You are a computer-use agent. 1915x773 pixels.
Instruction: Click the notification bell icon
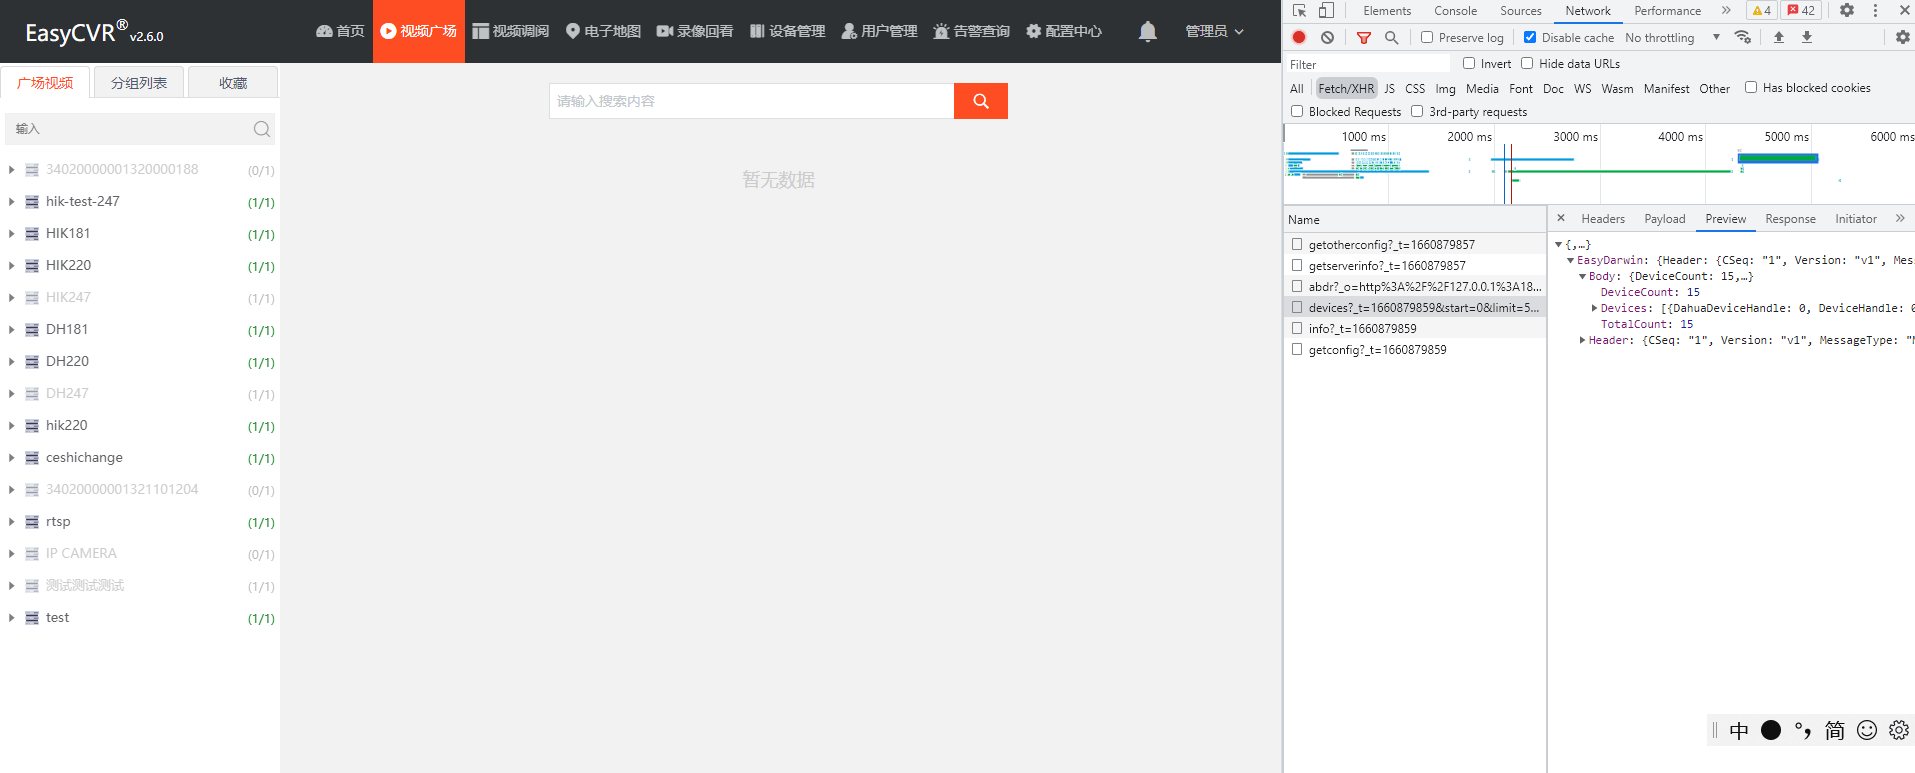(1147, 31)
